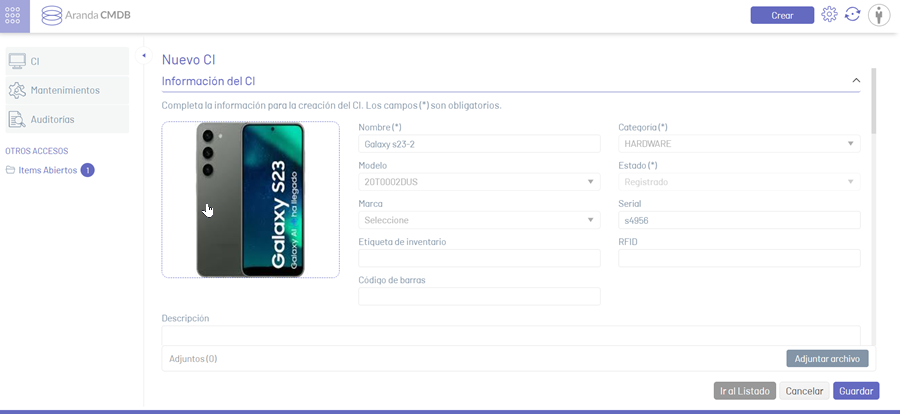This screenshot has width=900, height=414.
Task: Click the vertical scrollbar of the form
Action: (x=874, y=100)
